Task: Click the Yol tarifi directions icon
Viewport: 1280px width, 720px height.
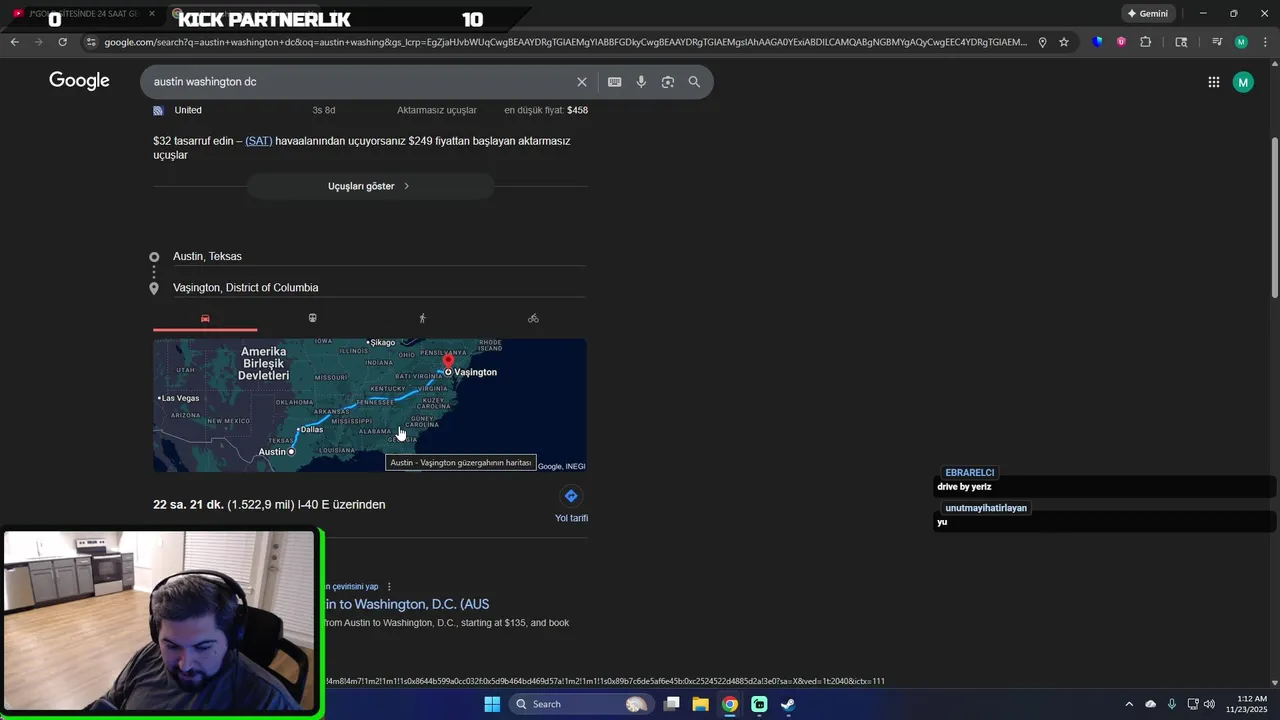Action: (x=571, y=496)
